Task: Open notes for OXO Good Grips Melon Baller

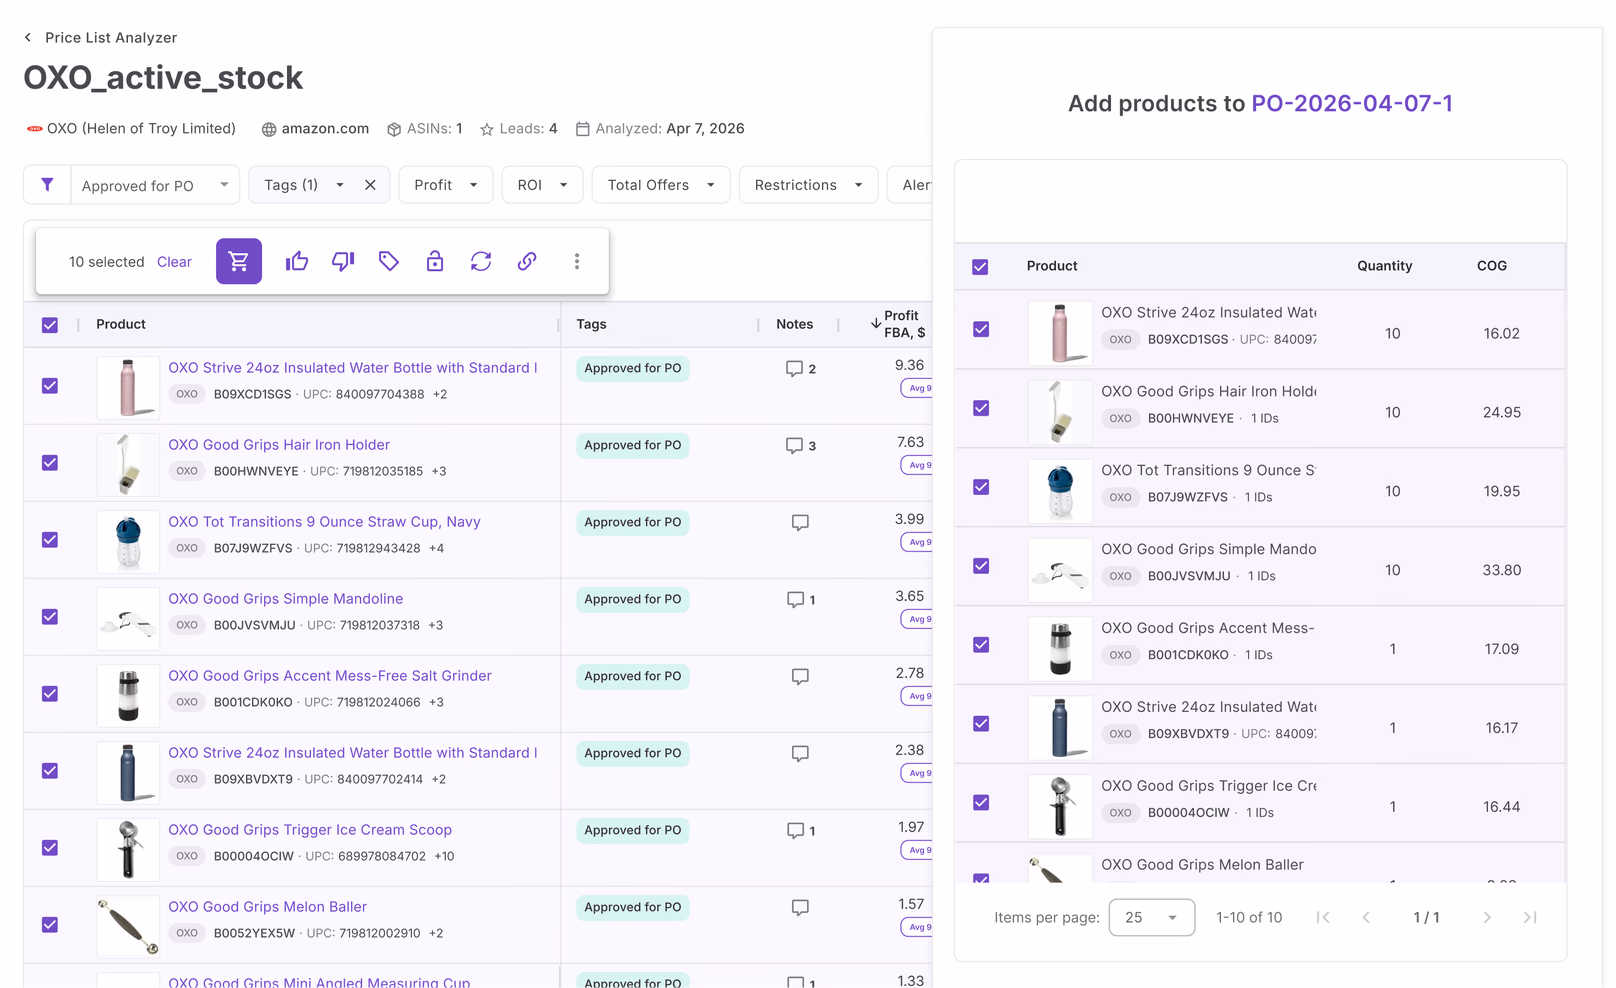Action: [x=800, y=908]
